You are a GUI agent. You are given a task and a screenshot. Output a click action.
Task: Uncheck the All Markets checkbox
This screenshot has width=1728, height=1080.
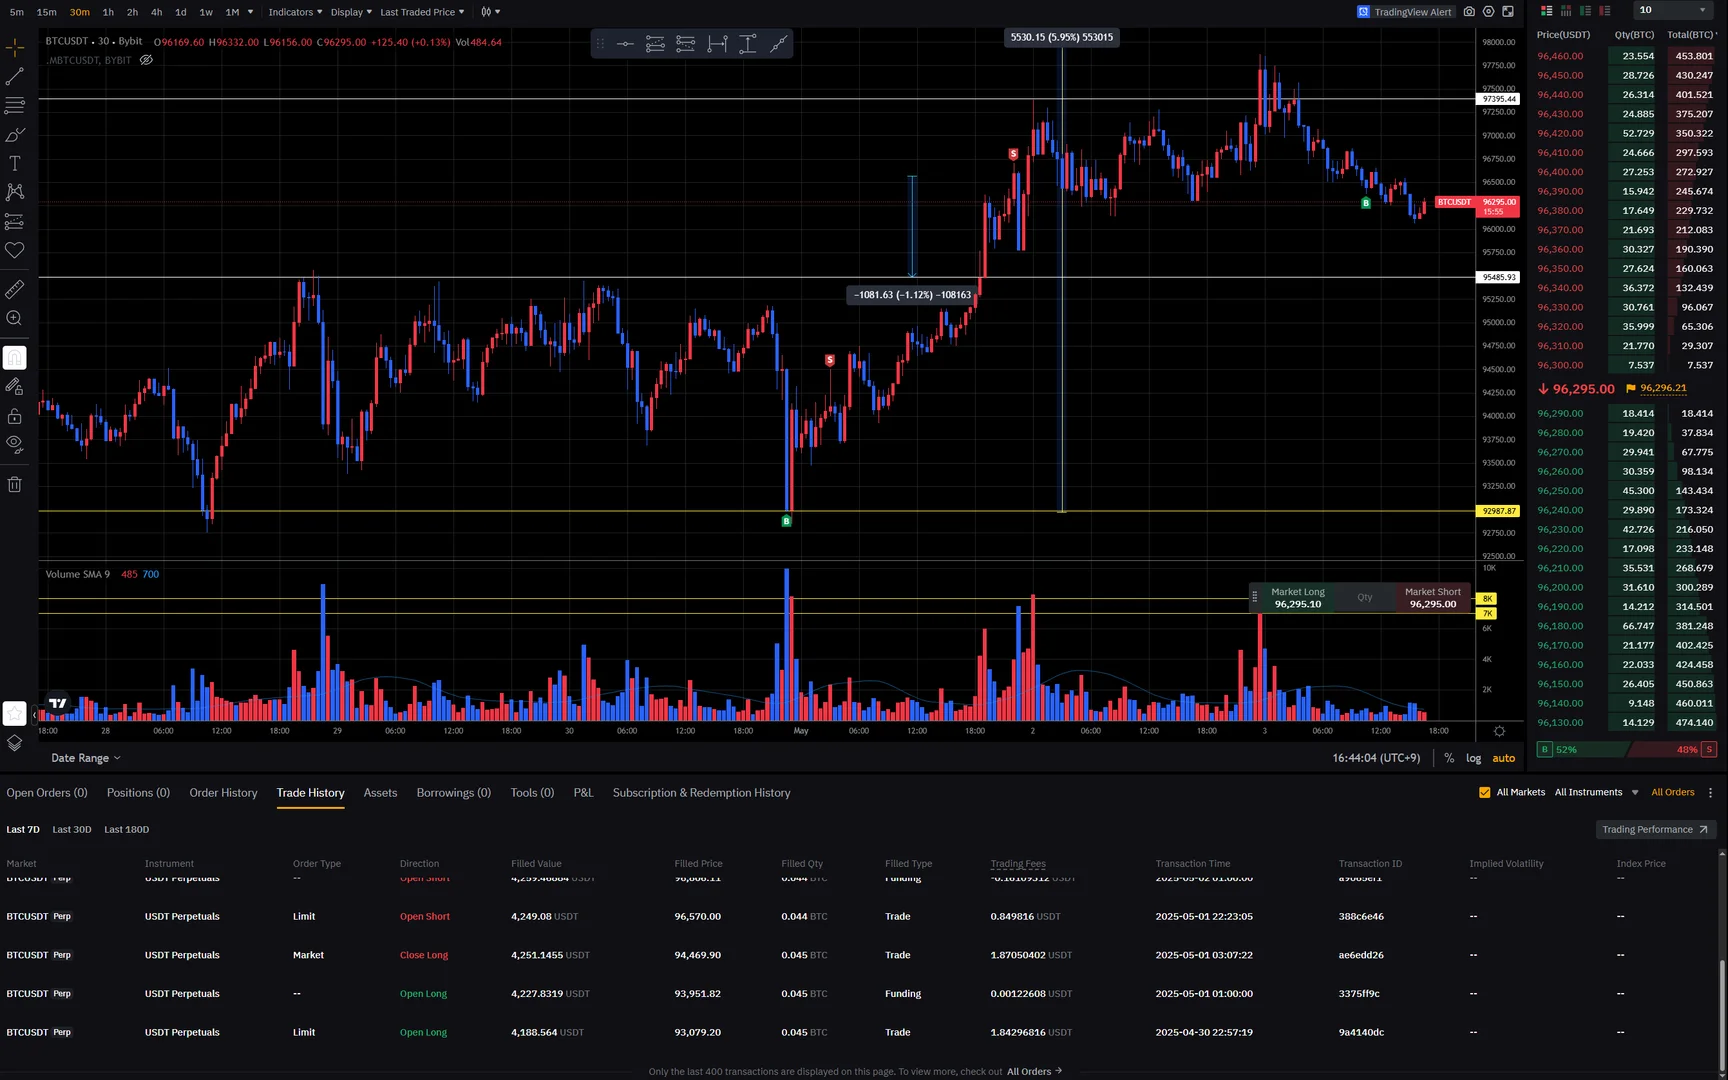[x=1485, y=792]
